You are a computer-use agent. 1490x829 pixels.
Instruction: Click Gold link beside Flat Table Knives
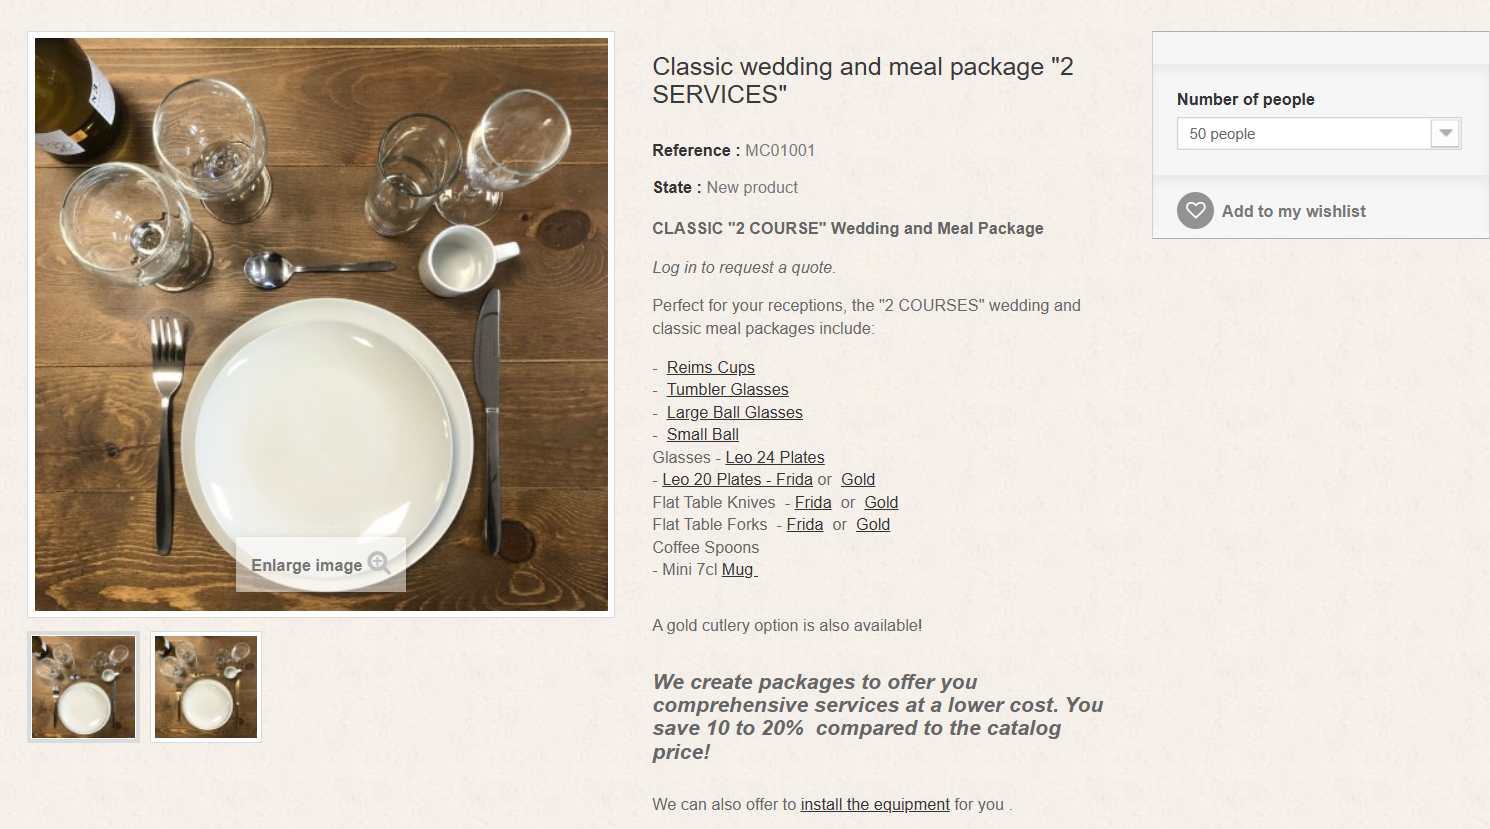[881, 502]
